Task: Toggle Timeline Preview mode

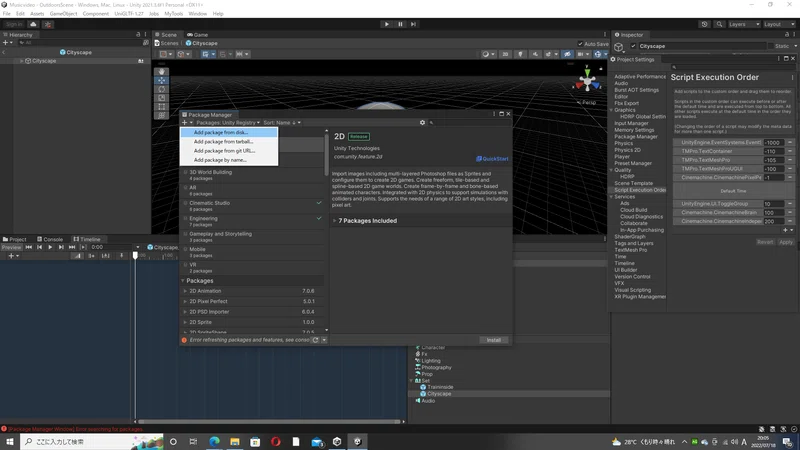Action: click(x=11, y=247)
